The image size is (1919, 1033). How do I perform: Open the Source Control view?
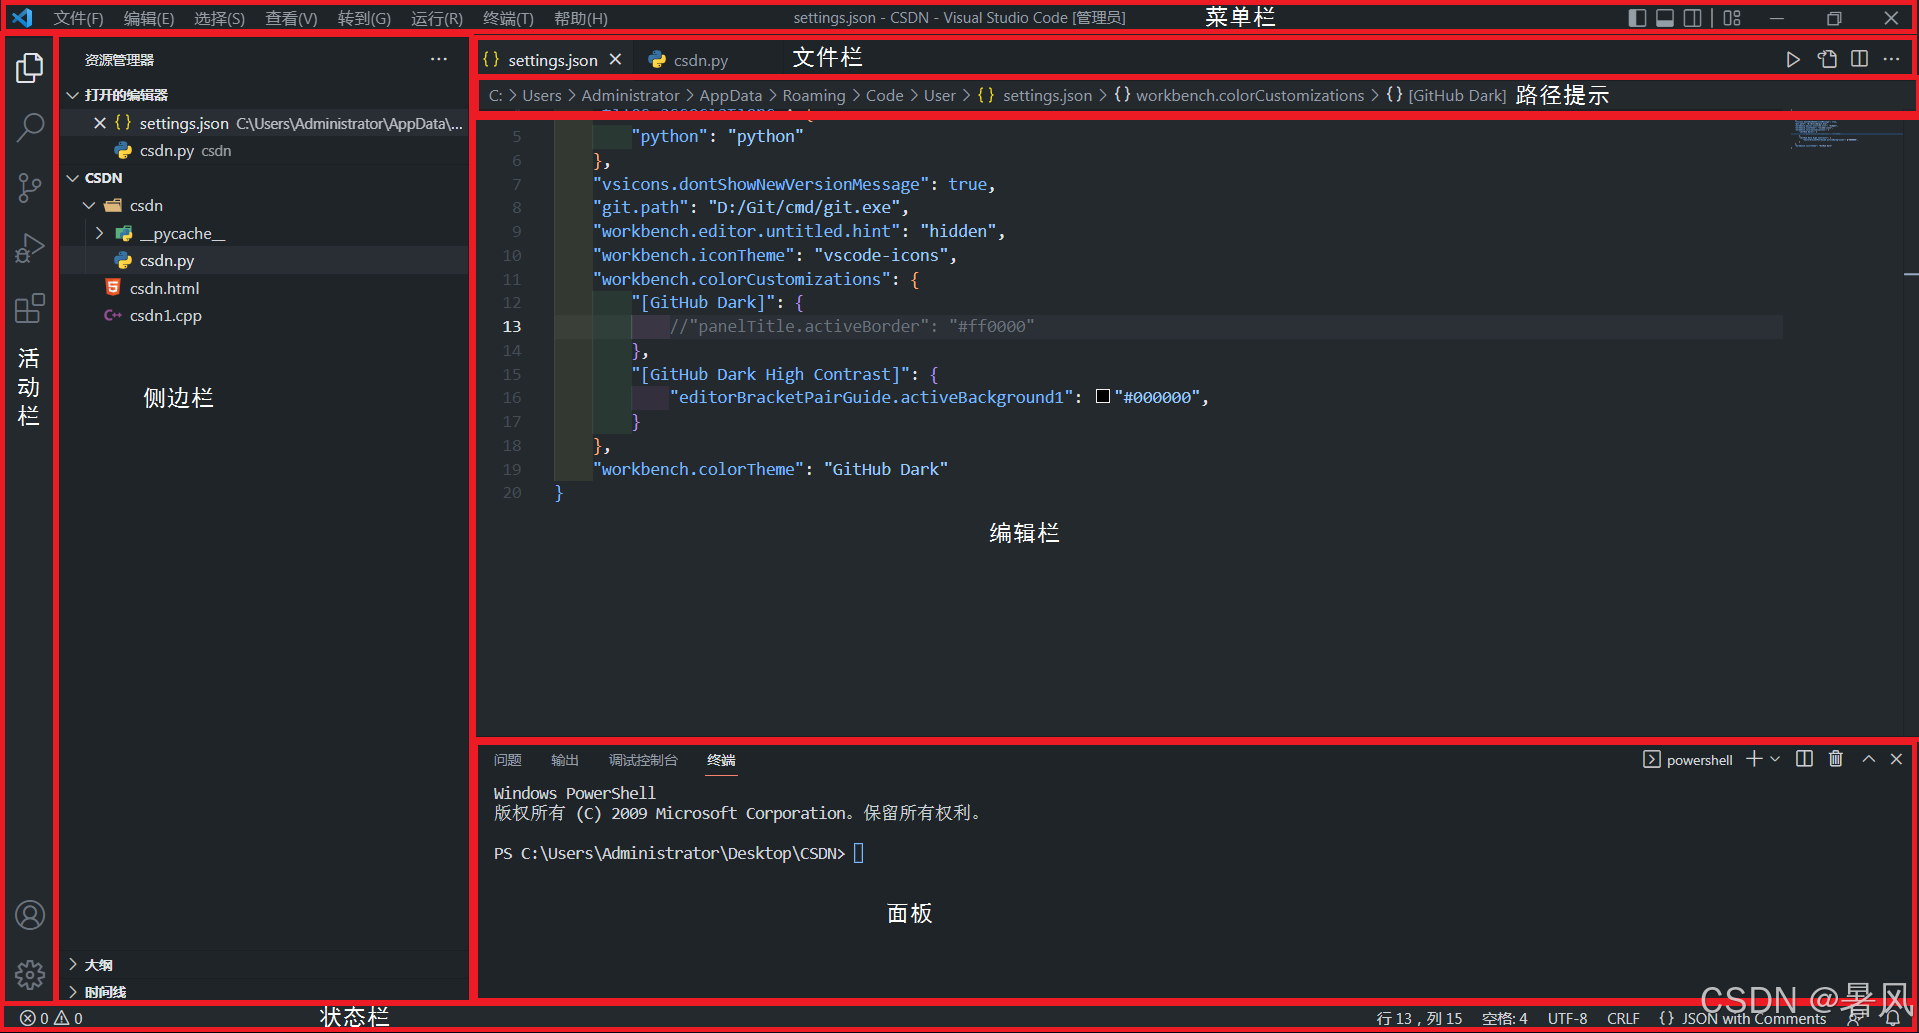coord(30,188)
